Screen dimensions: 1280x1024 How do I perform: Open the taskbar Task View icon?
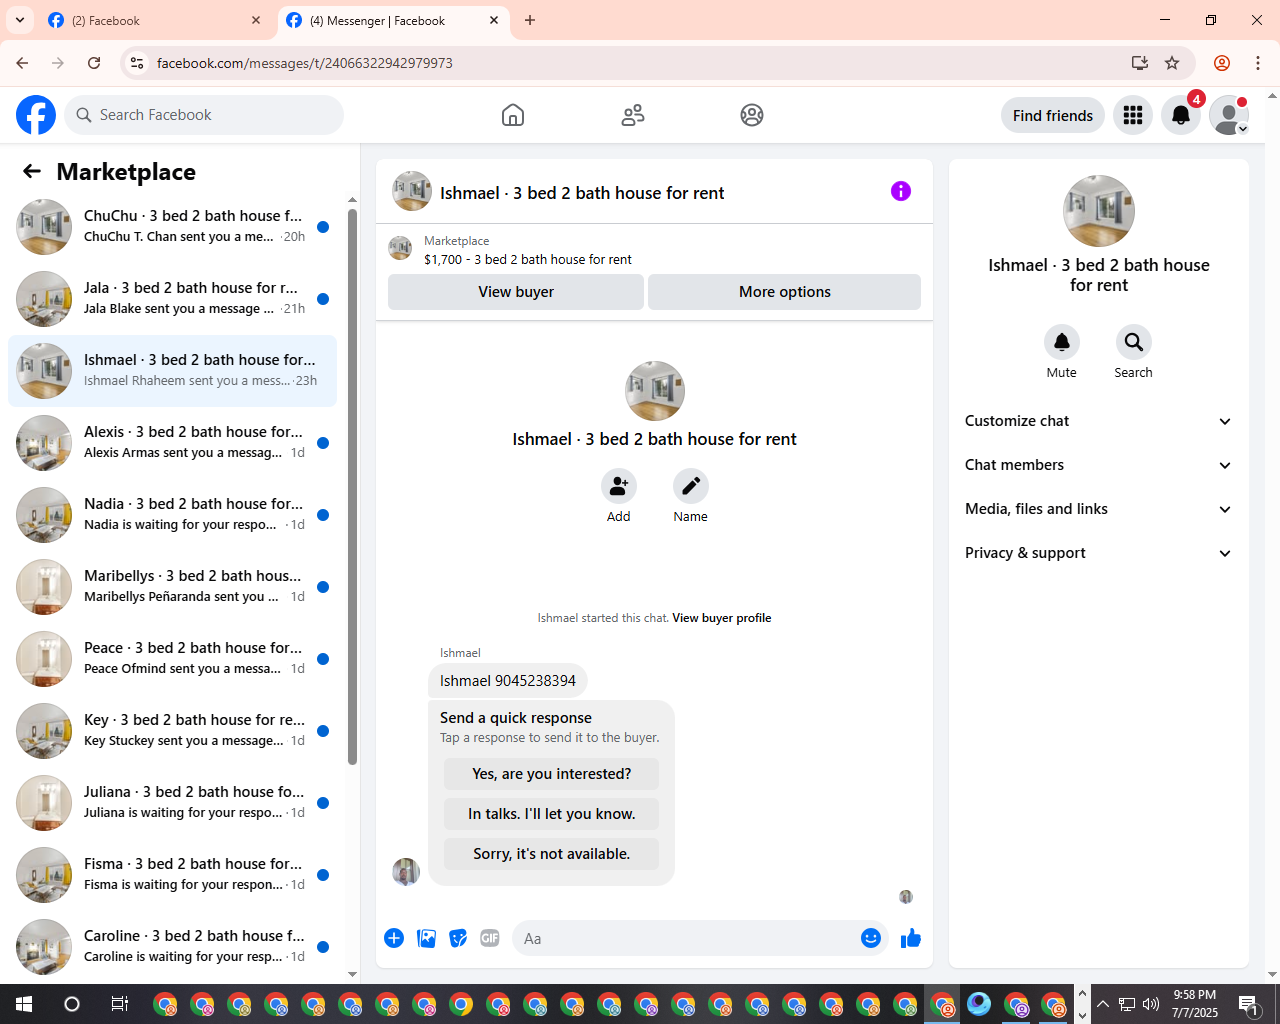(x=119, y=1004)
